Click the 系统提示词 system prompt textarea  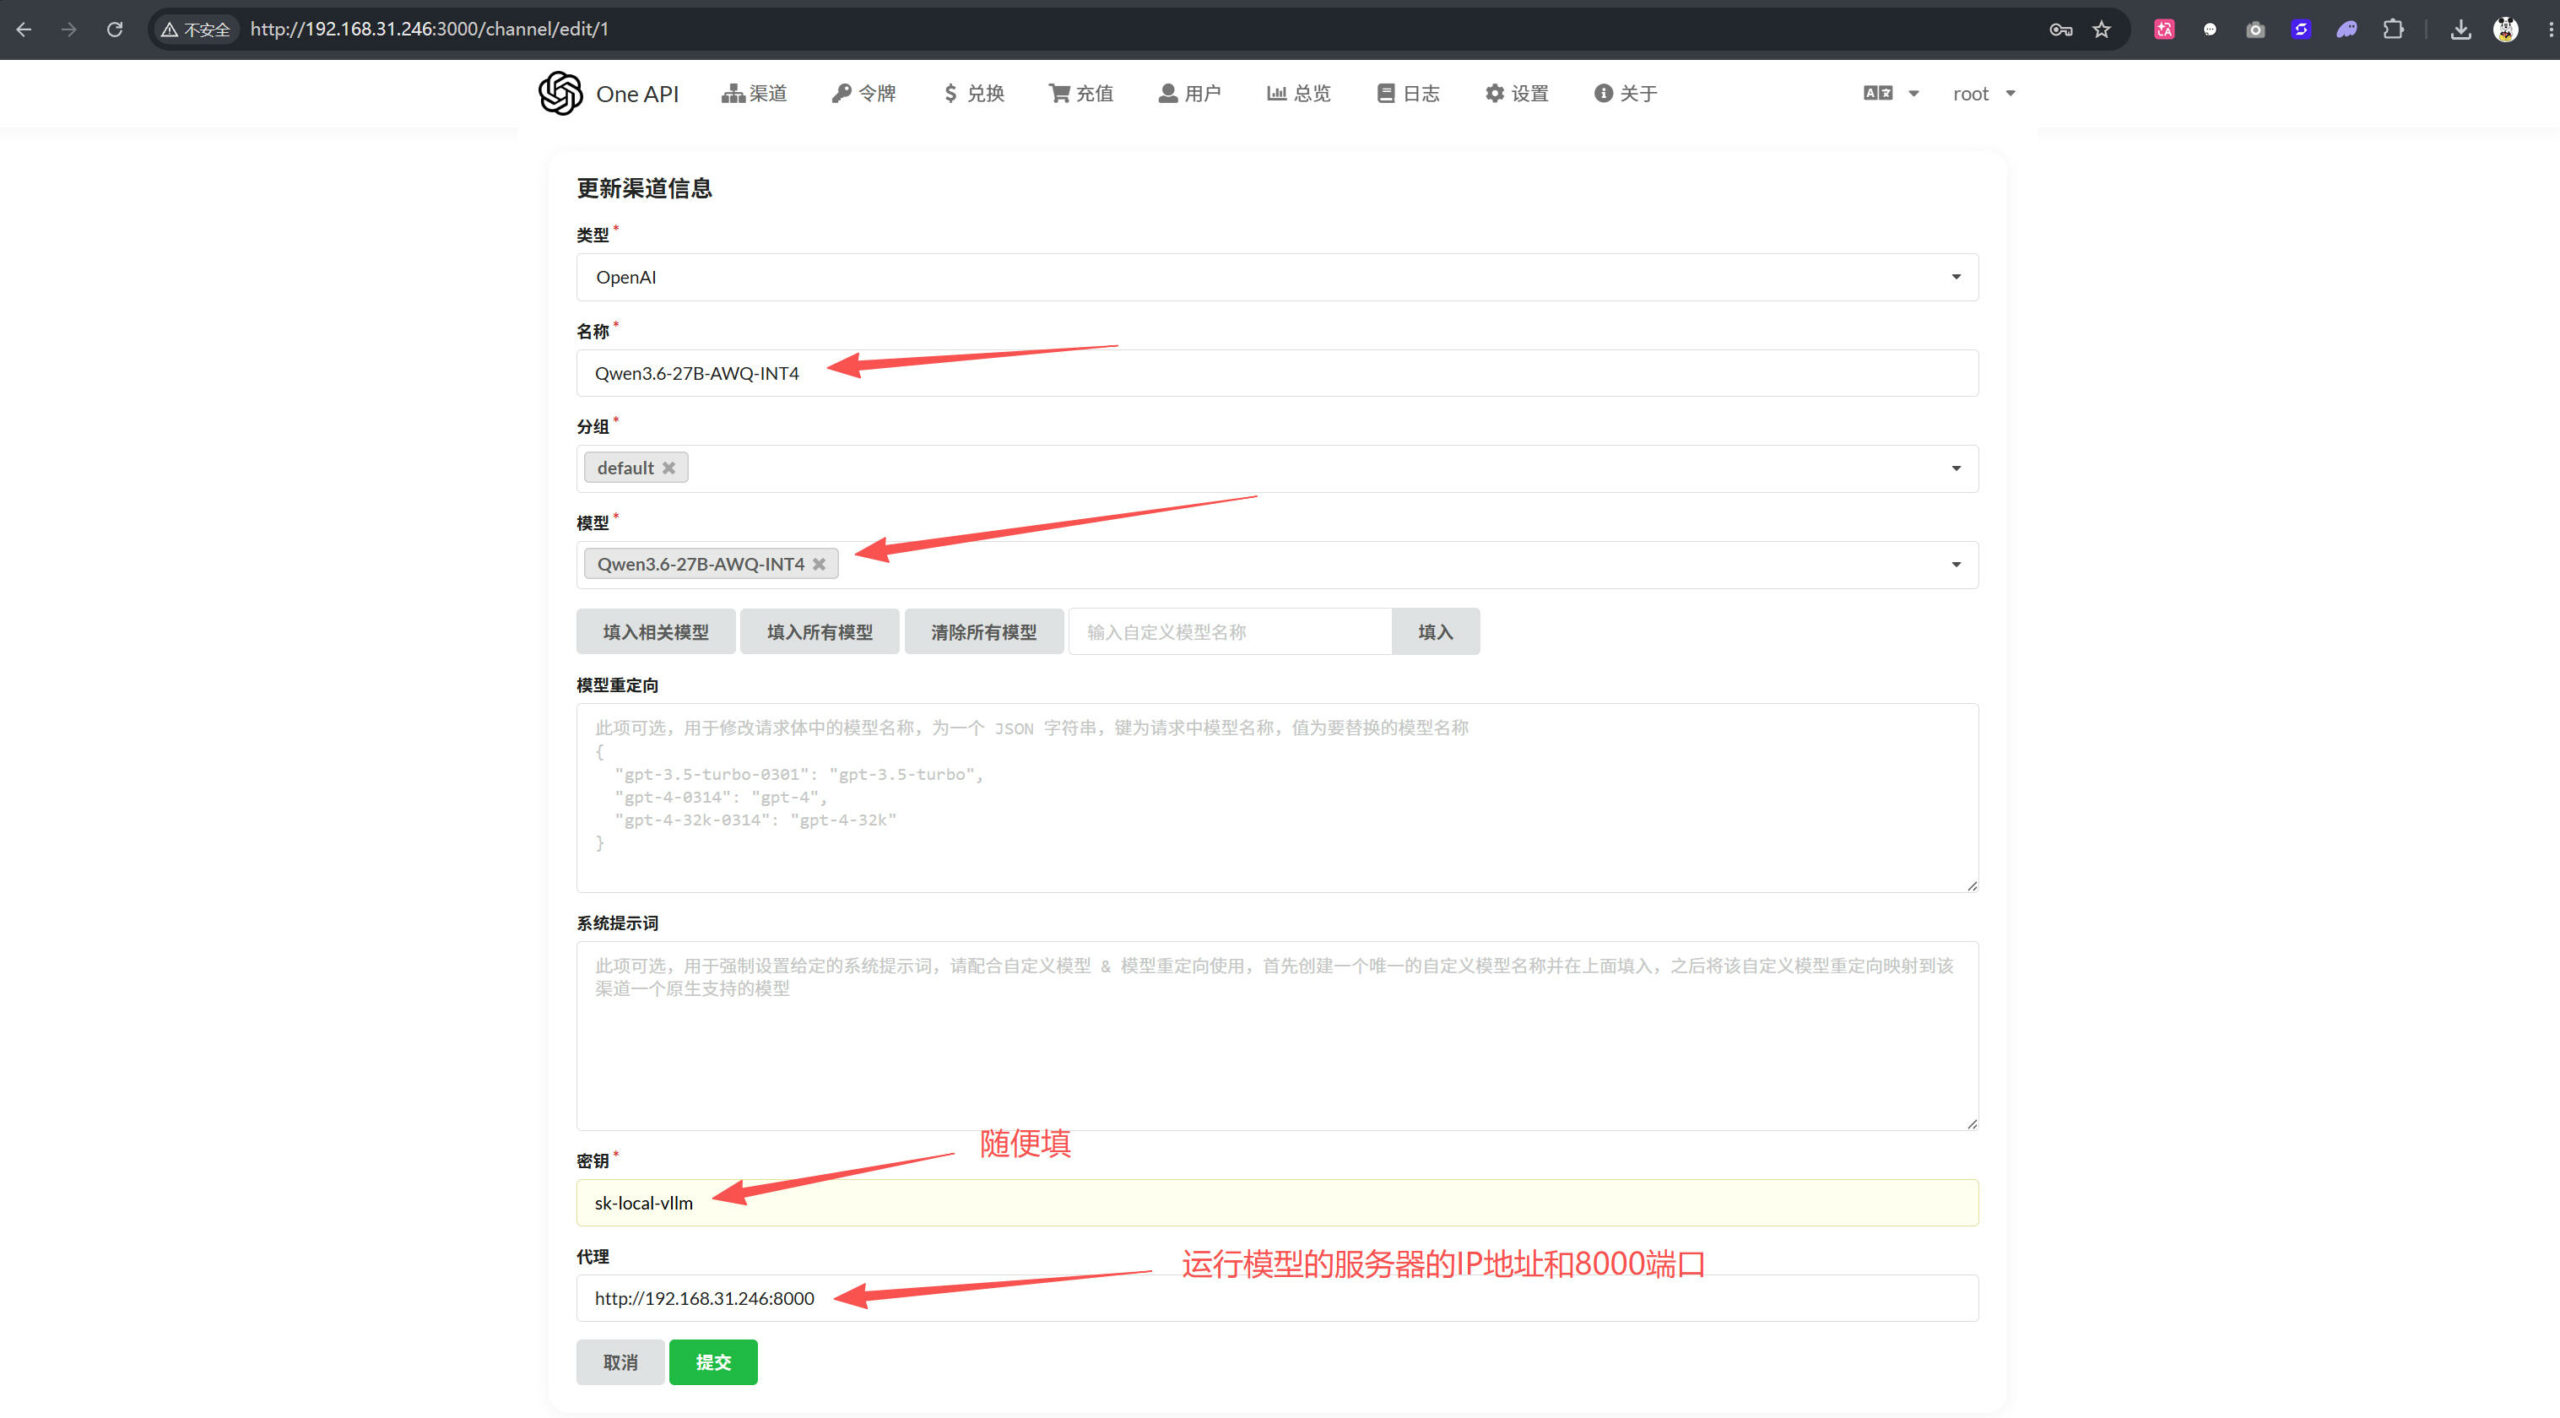point(1277,1035)
